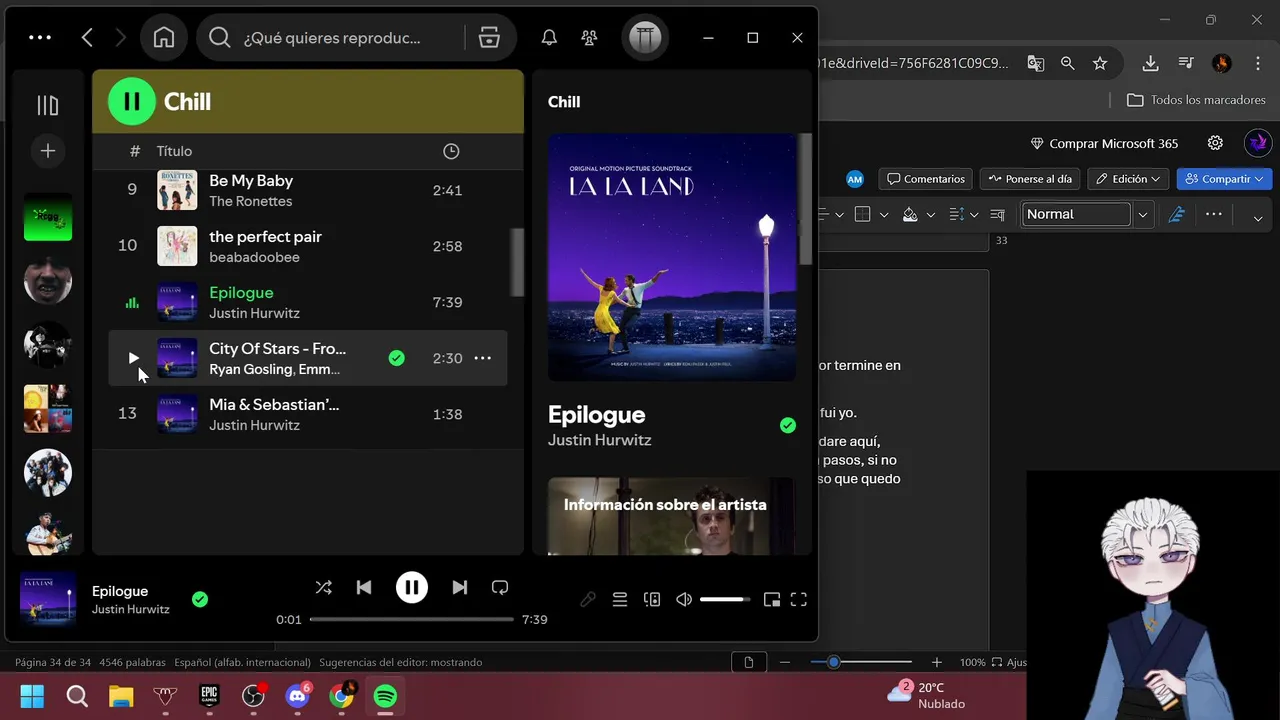Toggle liked checkmark on City Of Stars
Screen dimensions: 1280x720
(x=397, y=358)
